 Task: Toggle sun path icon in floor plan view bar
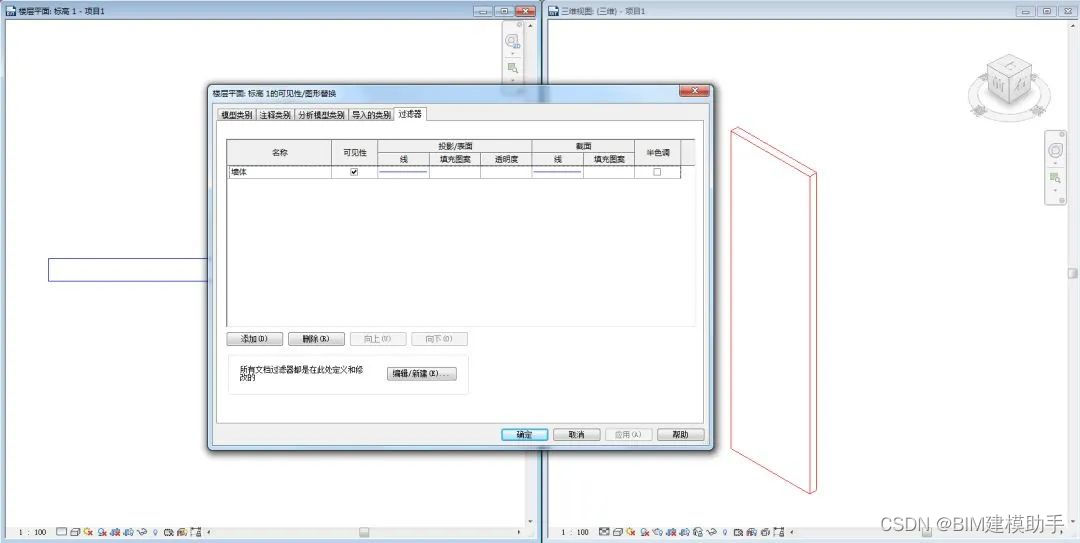click(88, 532)
